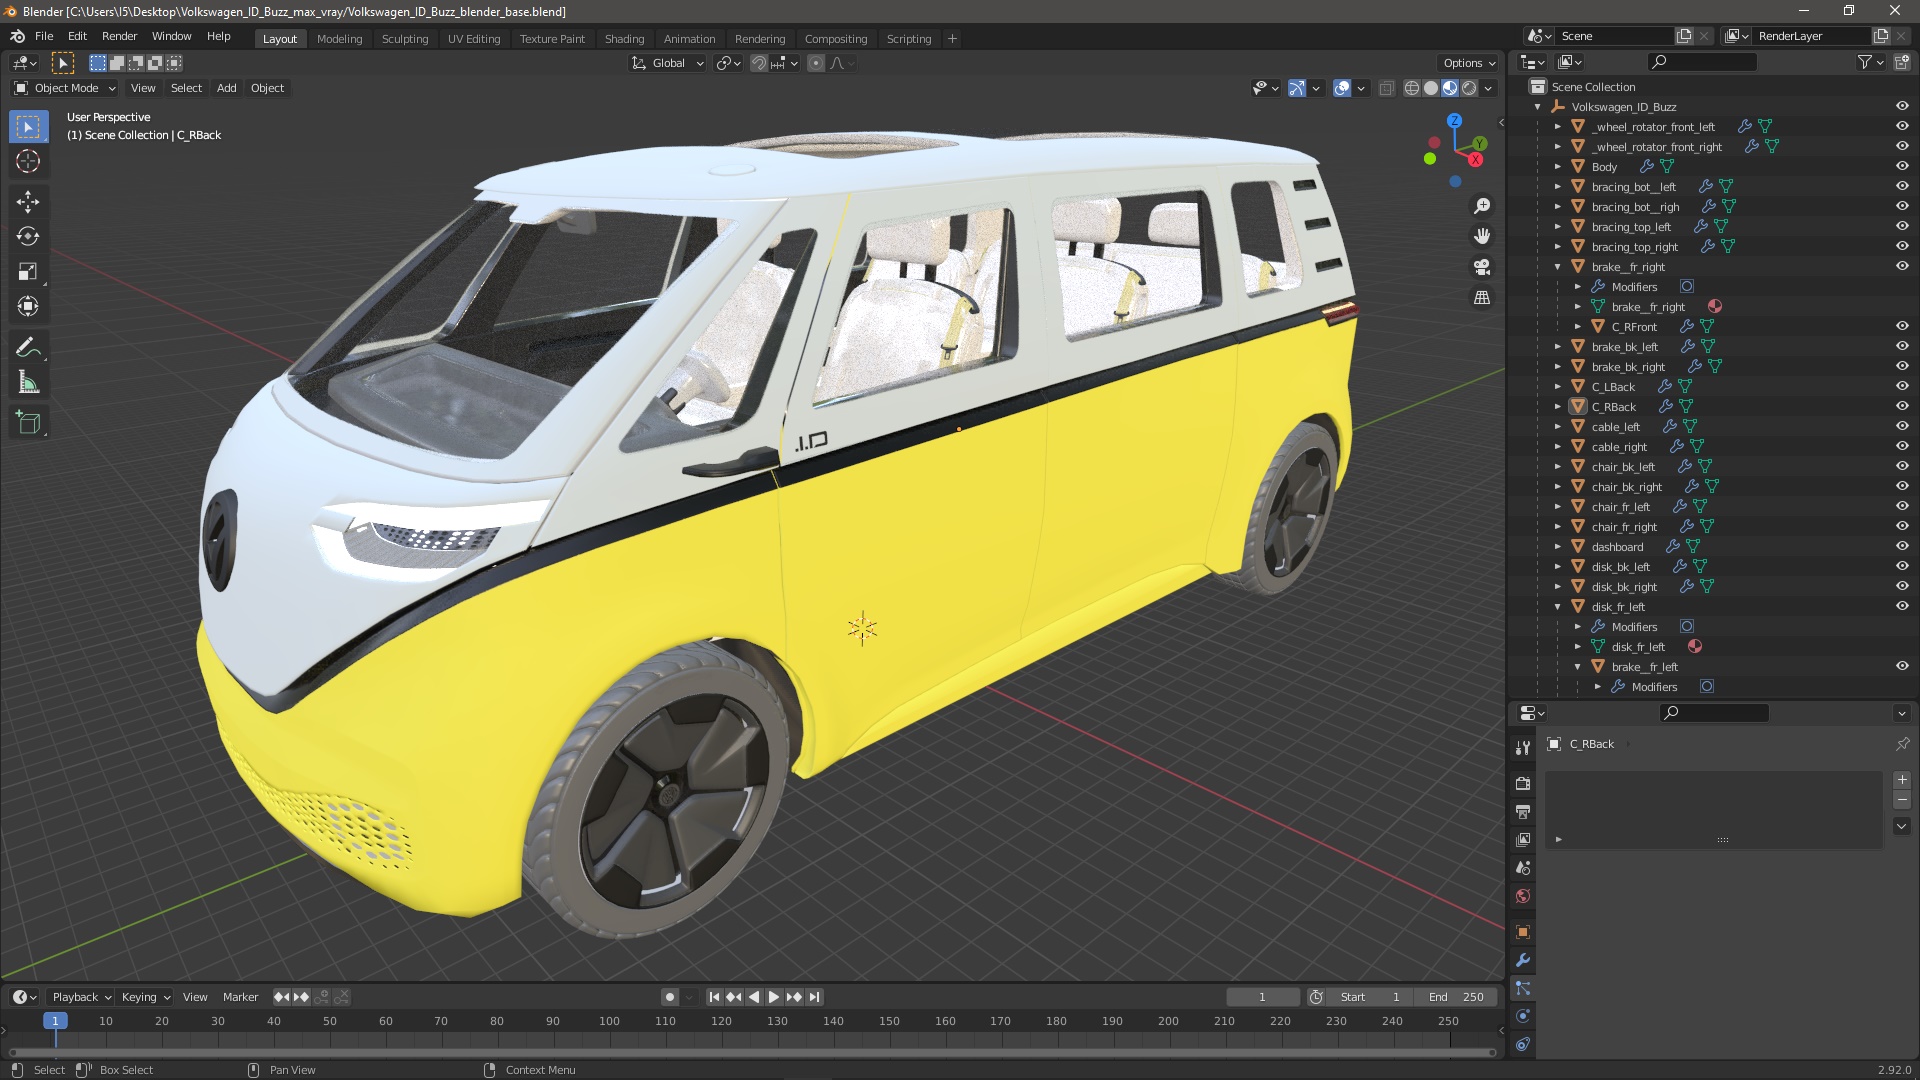Click the Pan view hand icon
This screenshot has width=1920, height=1080.
click(x=1482, y=236)
